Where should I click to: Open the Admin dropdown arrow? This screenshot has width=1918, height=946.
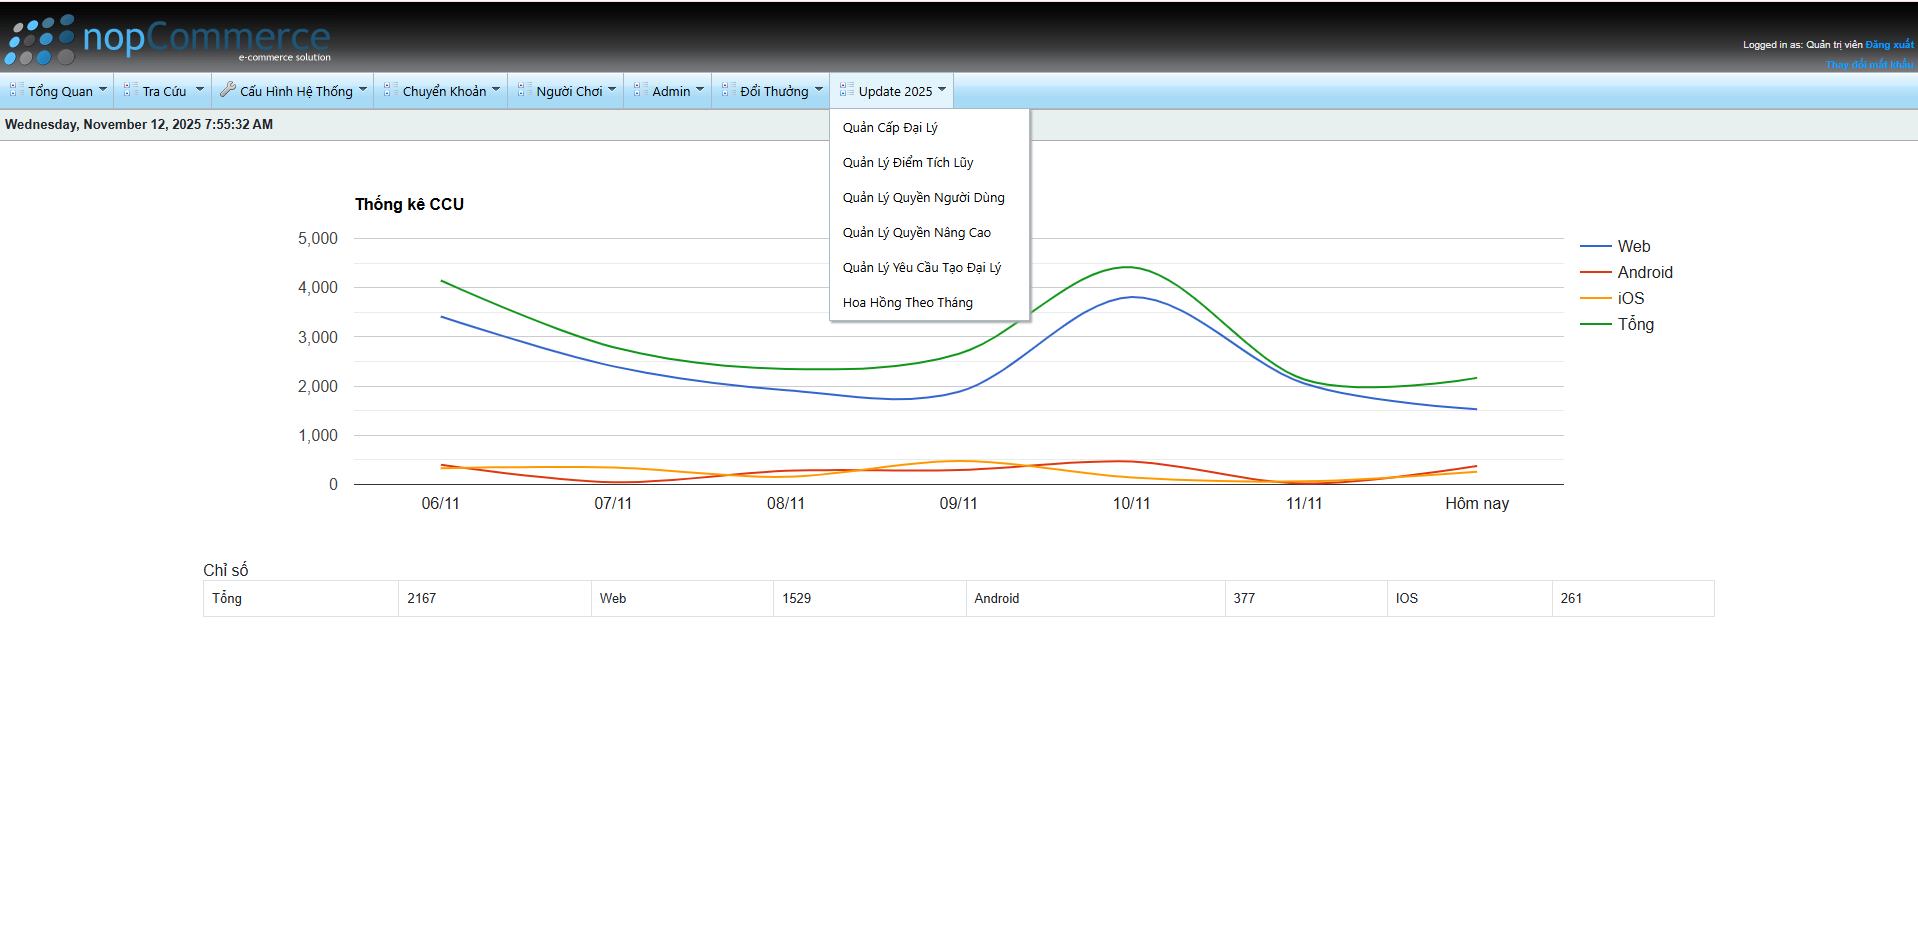click(699, 90)
